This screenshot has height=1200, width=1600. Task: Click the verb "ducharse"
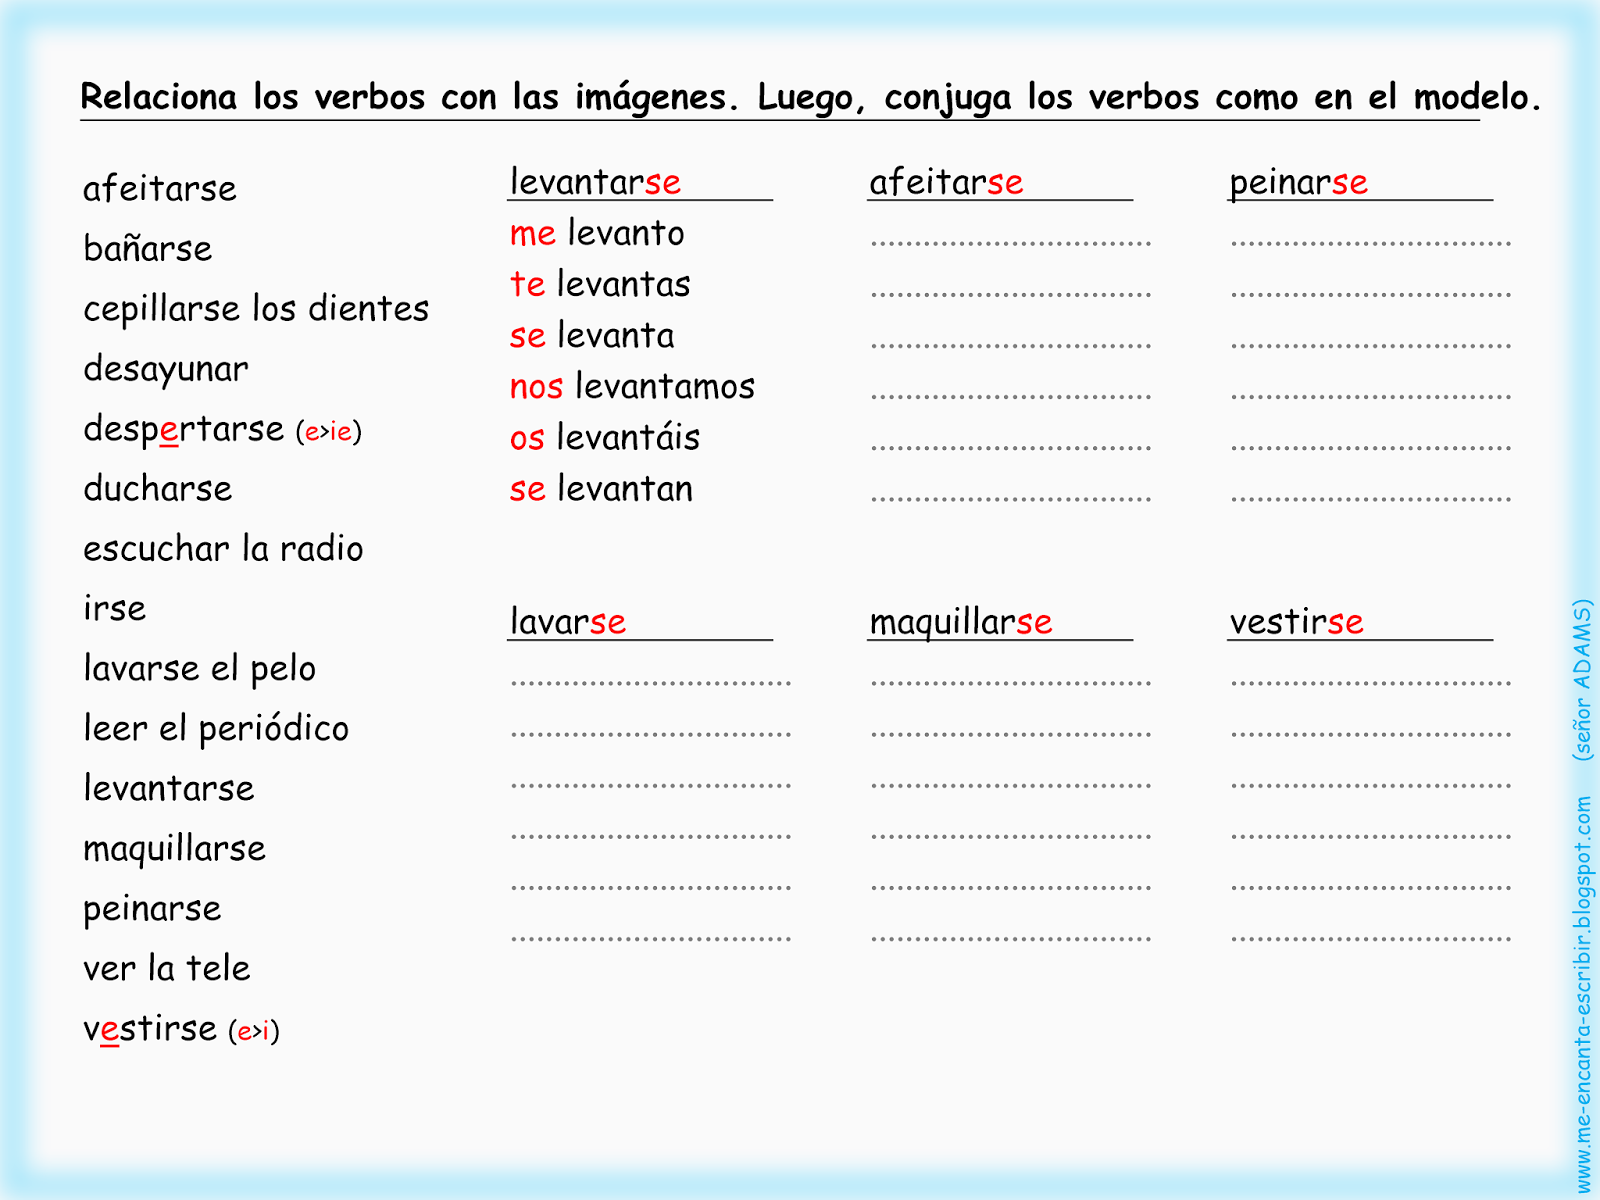158,488
